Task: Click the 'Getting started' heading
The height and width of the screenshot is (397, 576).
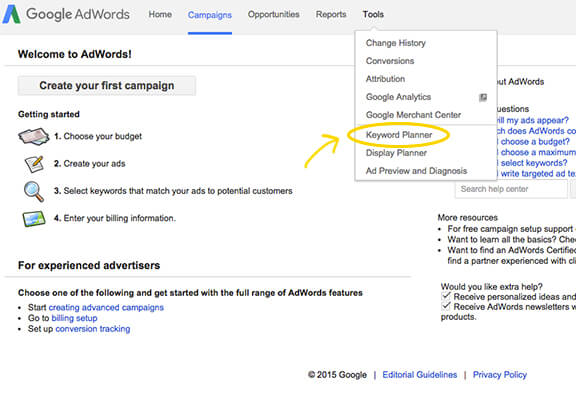Action: (x=49, y=114)
